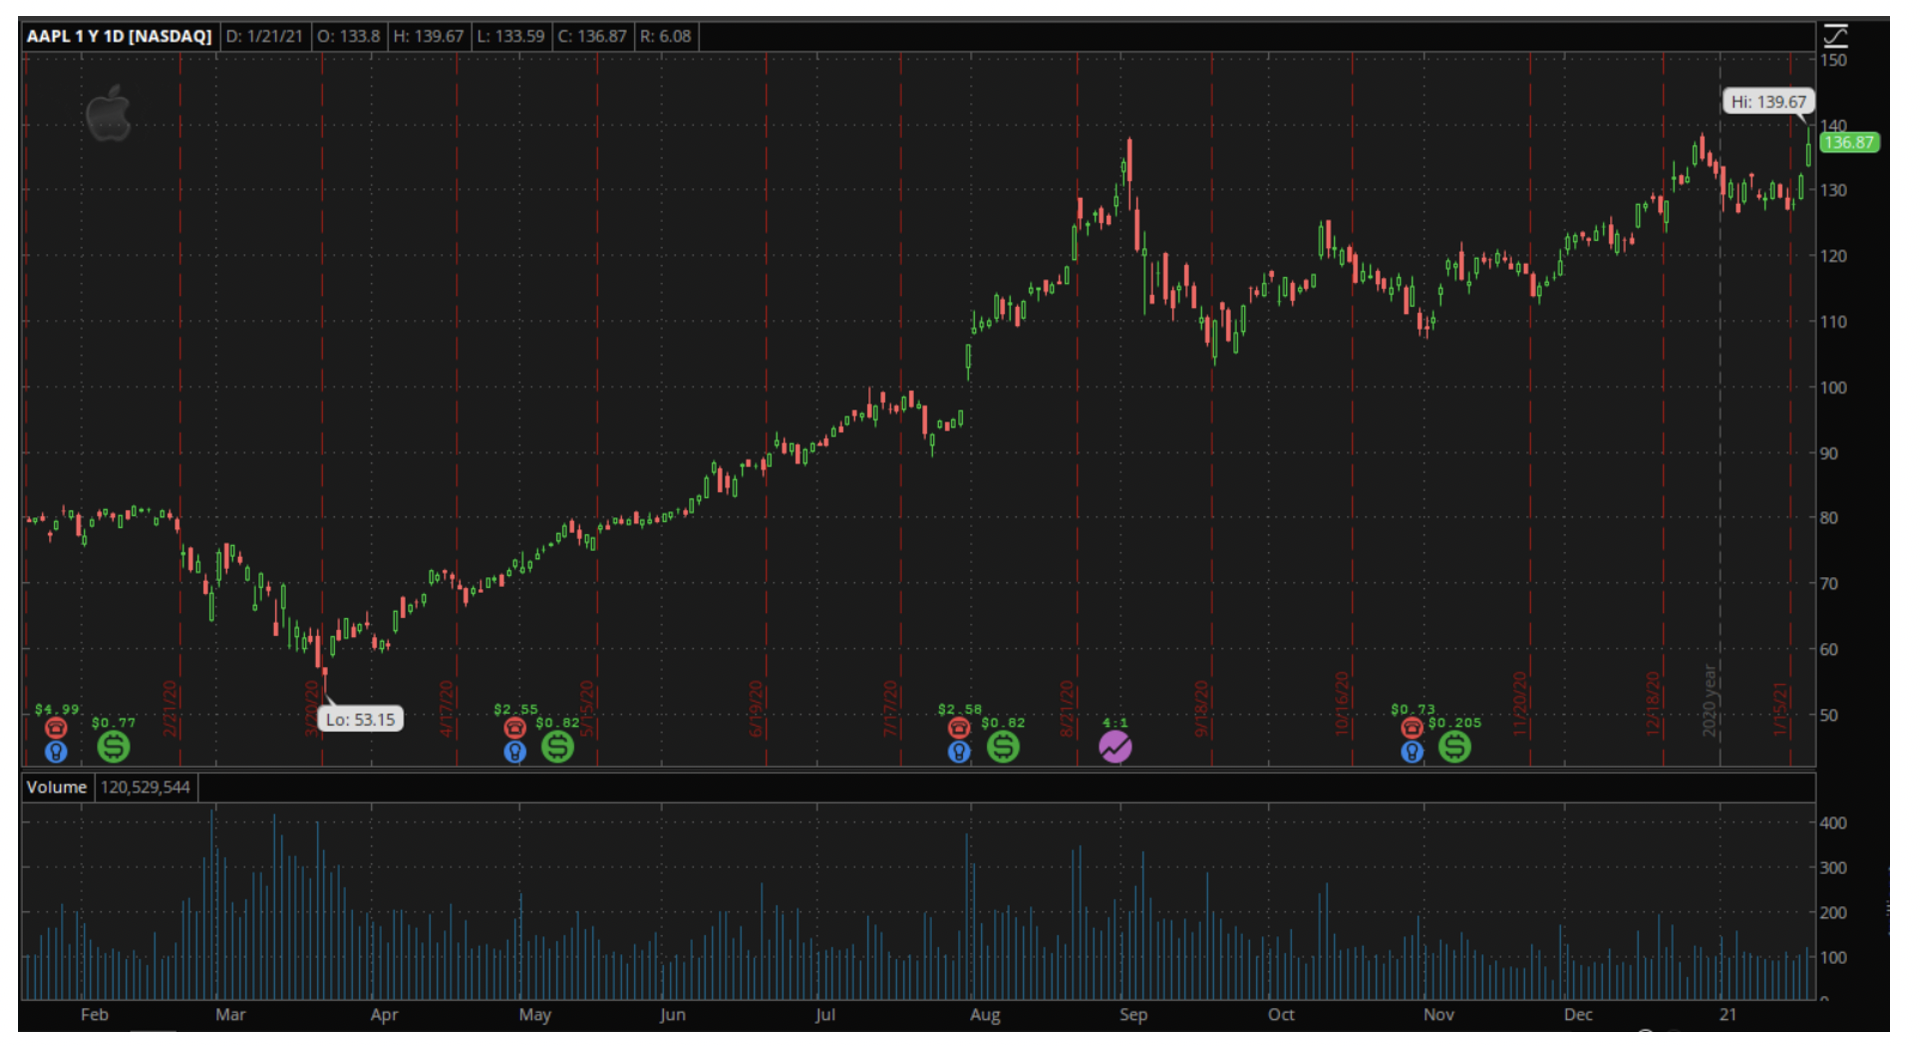Click the Dec label on time axis
The height and width of the screenshot is (1046, 1920).
1578,1014
